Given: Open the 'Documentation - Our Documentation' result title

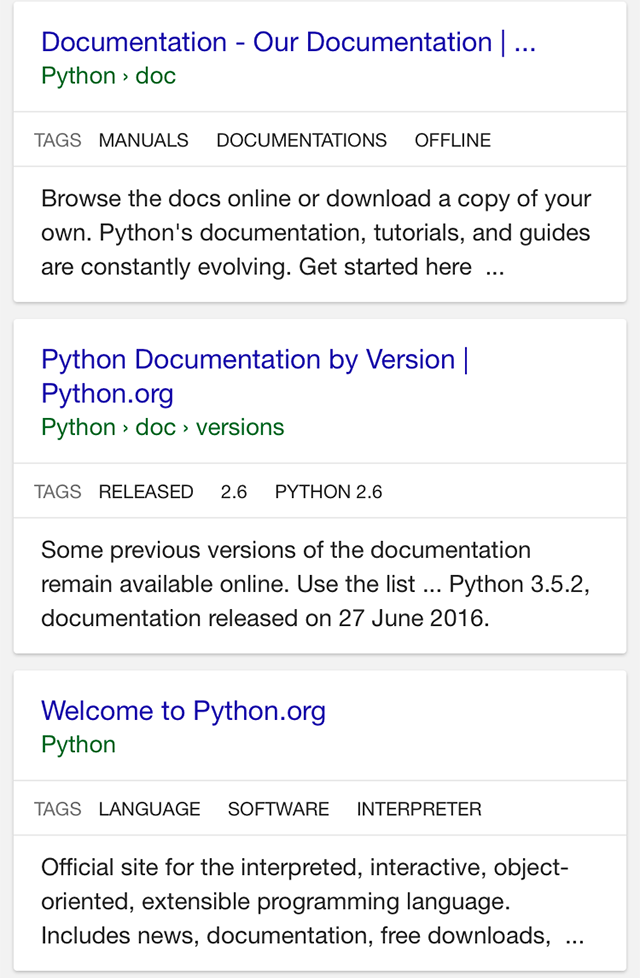Looking at the screenshot, I should point(288,43).
